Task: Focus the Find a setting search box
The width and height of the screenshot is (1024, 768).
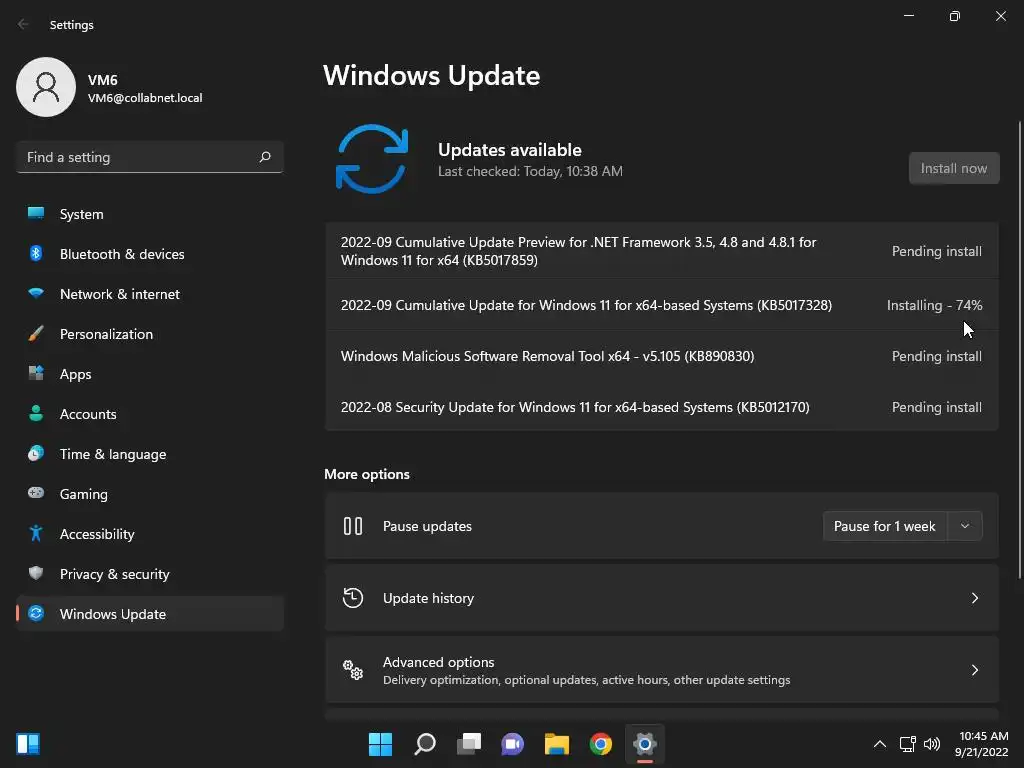Action: pyautogui.click(x=150, y=157)
